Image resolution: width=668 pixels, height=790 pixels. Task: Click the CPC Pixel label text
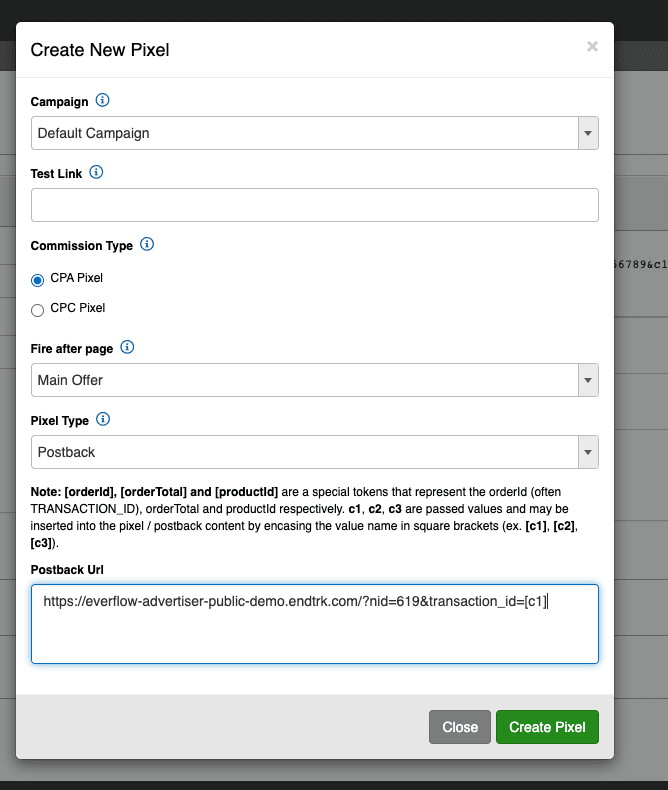tap(78, 308)
